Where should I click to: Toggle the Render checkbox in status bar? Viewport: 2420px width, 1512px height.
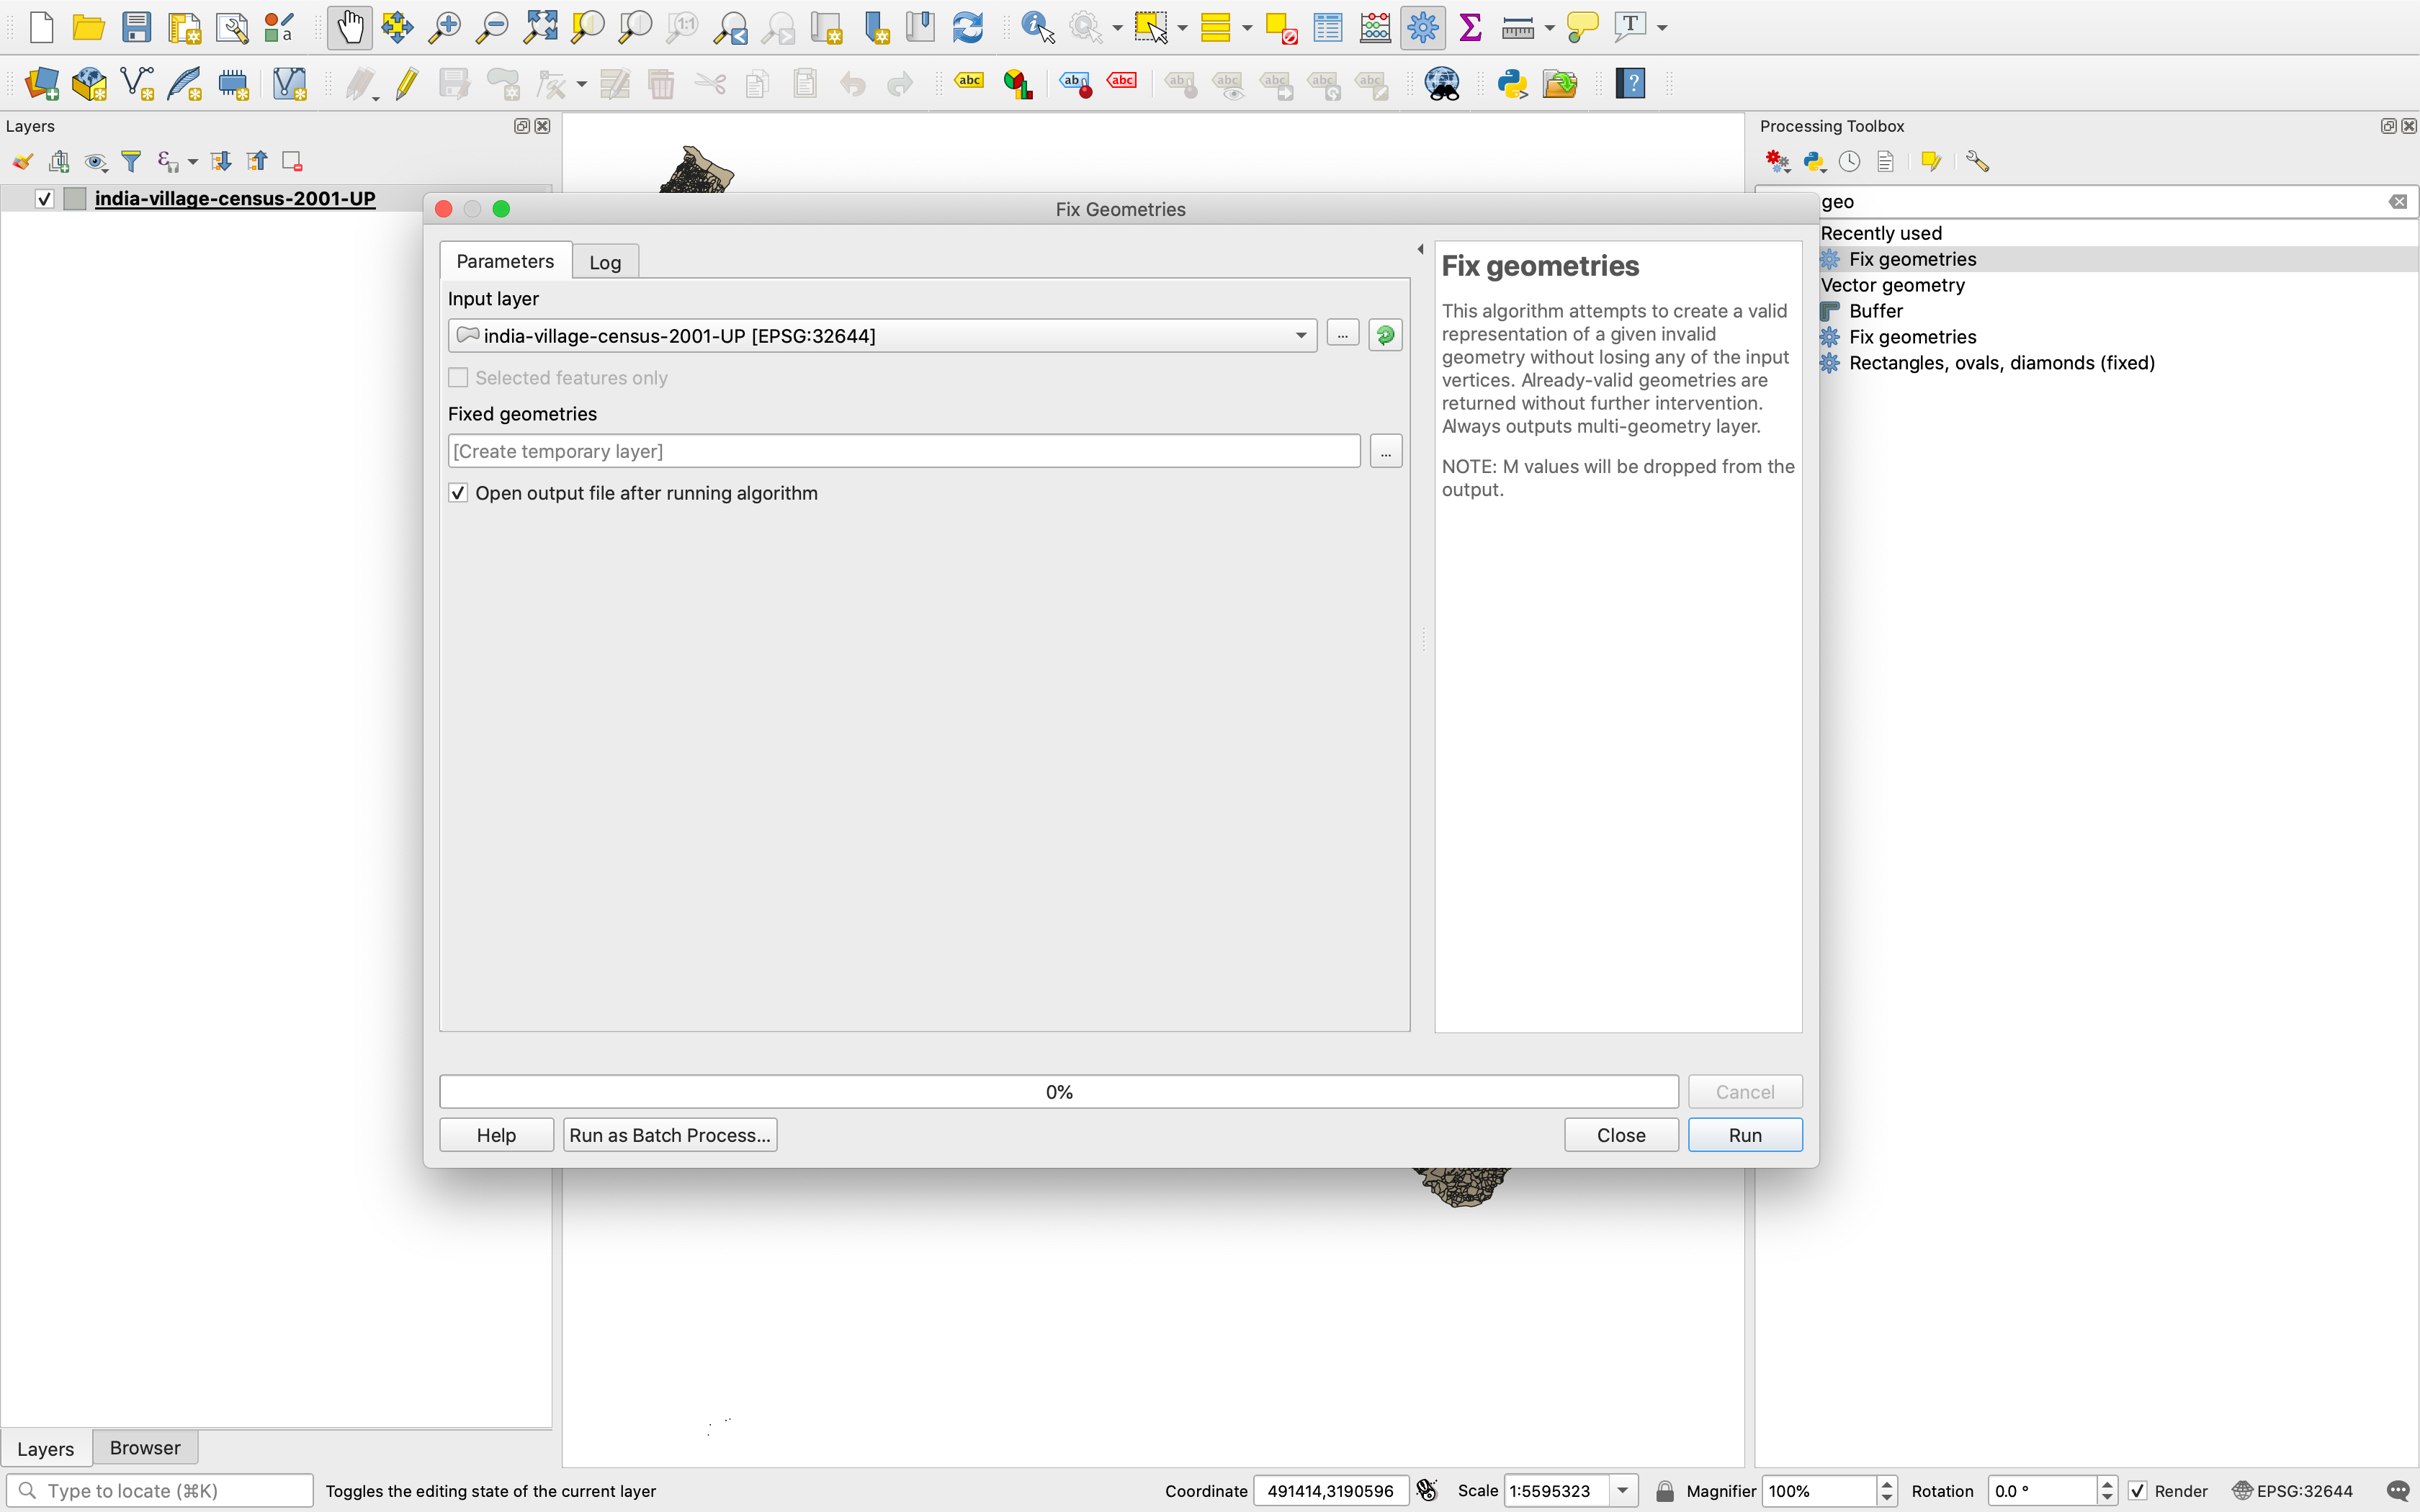[x=2138, y=1491]
